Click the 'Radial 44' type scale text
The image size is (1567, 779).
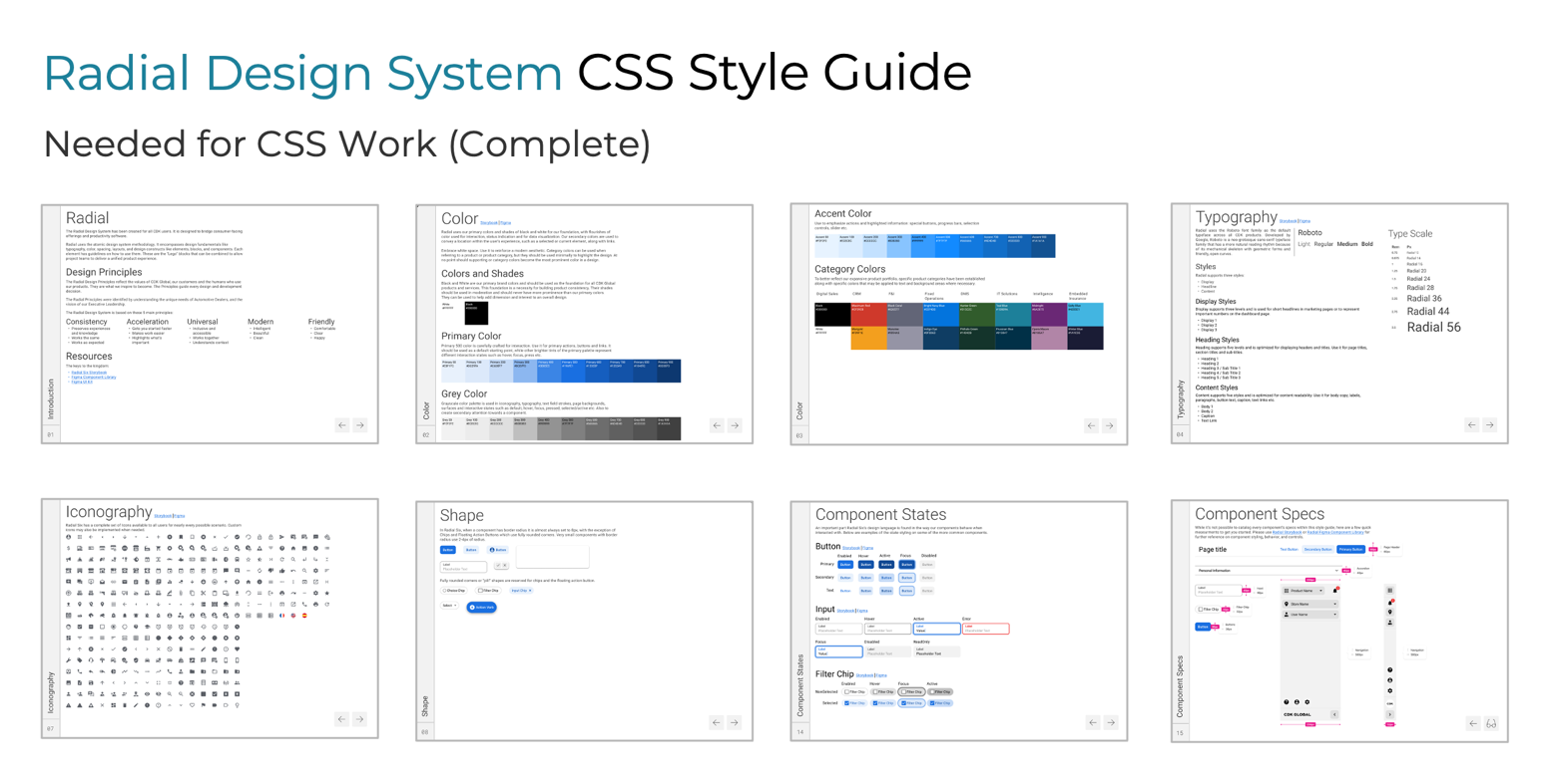click(x=1428, y=312)
